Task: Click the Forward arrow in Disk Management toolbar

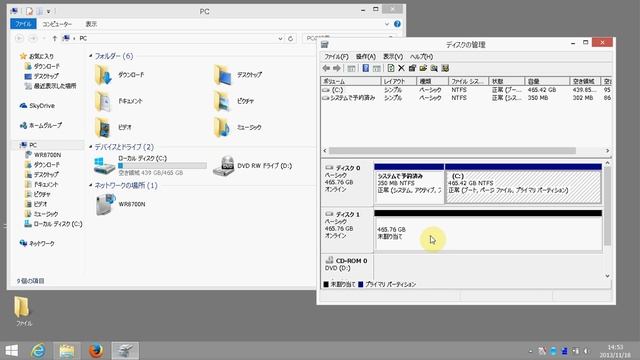Action: point(337,68)
